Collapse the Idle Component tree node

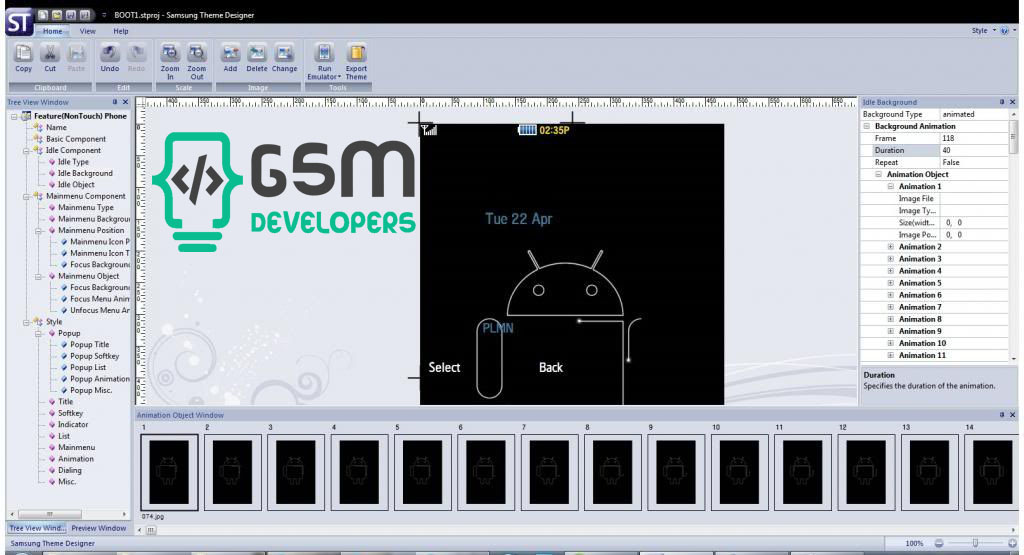[26, 150]
